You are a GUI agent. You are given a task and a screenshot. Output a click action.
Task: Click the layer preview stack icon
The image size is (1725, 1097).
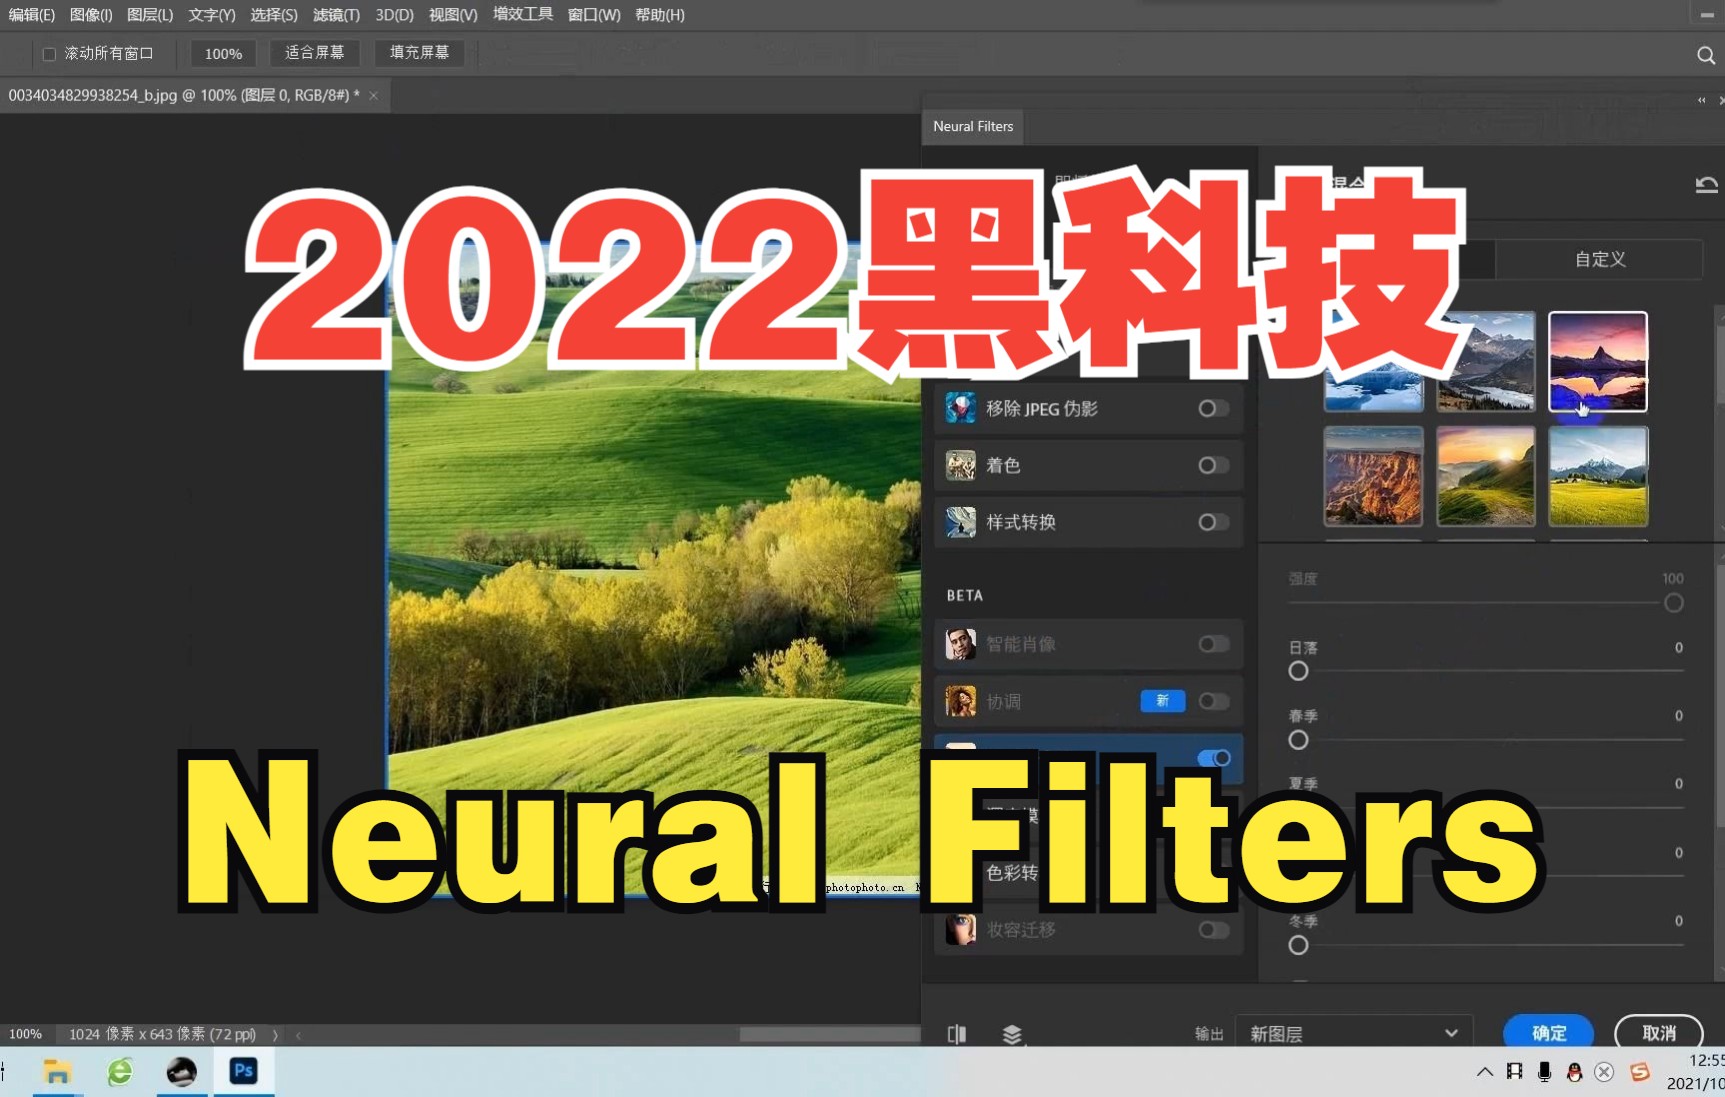1012,1034
